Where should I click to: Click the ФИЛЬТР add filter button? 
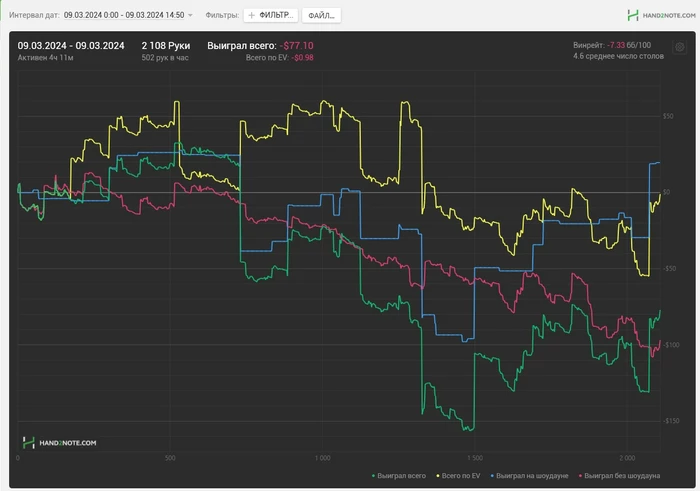pyautogui.click(x=270, y=16)
